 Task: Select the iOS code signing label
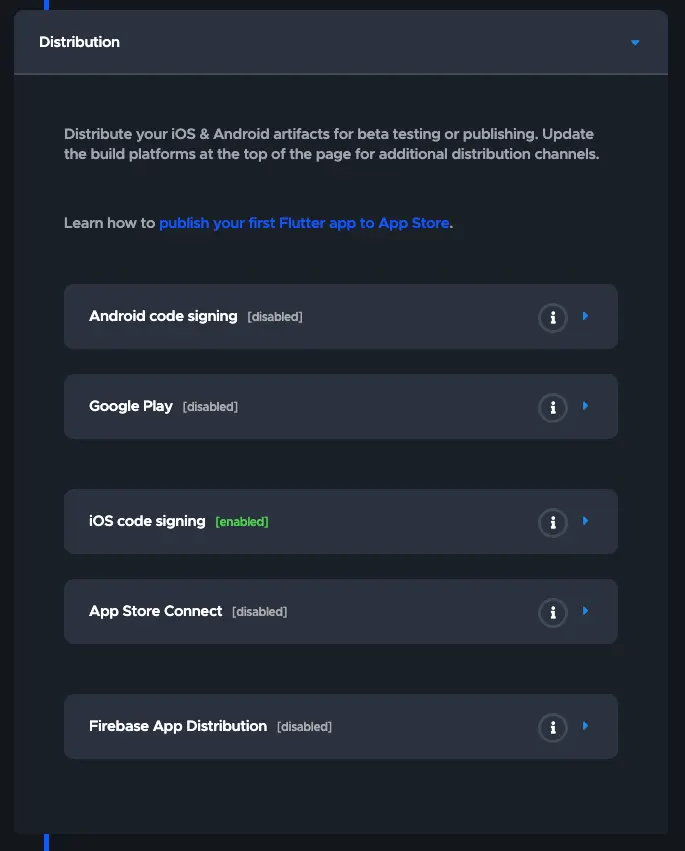(x=147, y=521)
